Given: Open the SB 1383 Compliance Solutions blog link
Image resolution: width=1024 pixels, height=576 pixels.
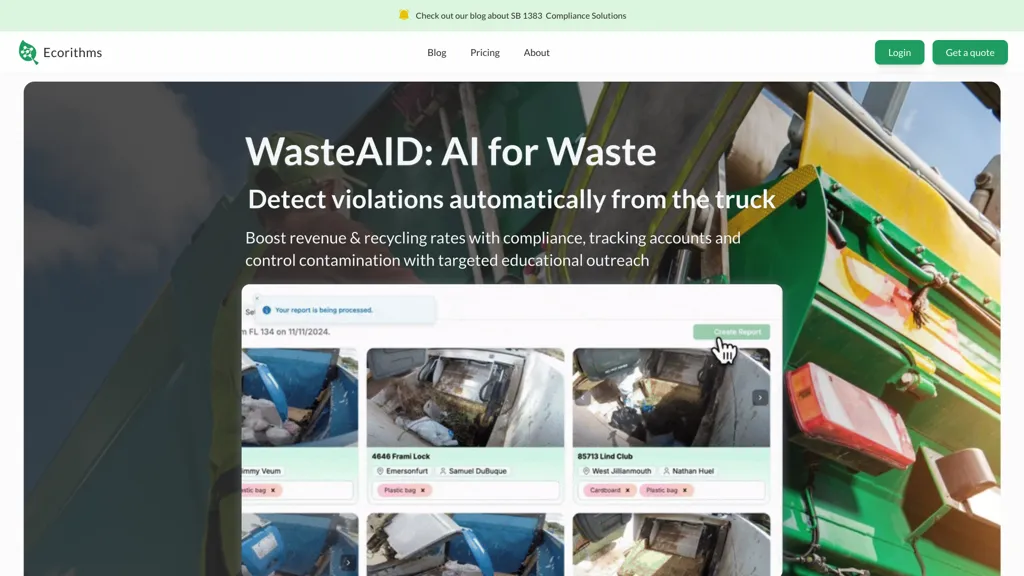Looking at the screenshot, I should [x=520, y=16].
